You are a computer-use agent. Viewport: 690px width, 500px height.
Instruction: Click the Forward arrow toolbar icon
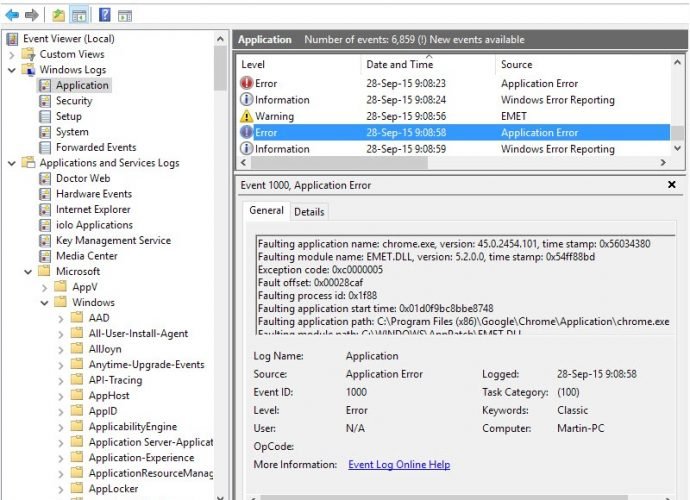(x=32, y=15)
